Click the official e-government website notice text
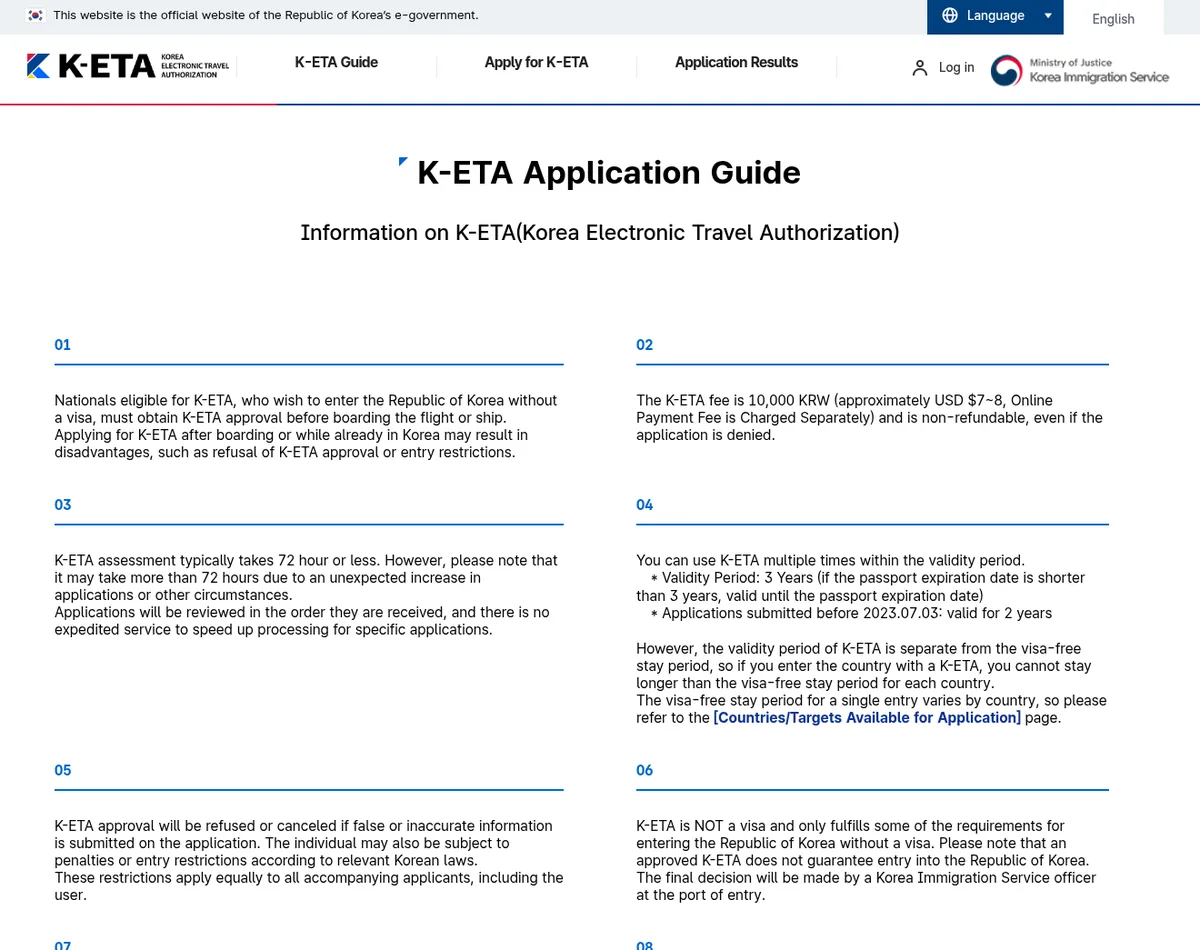The image size is (1200, 950). point(265,15)
